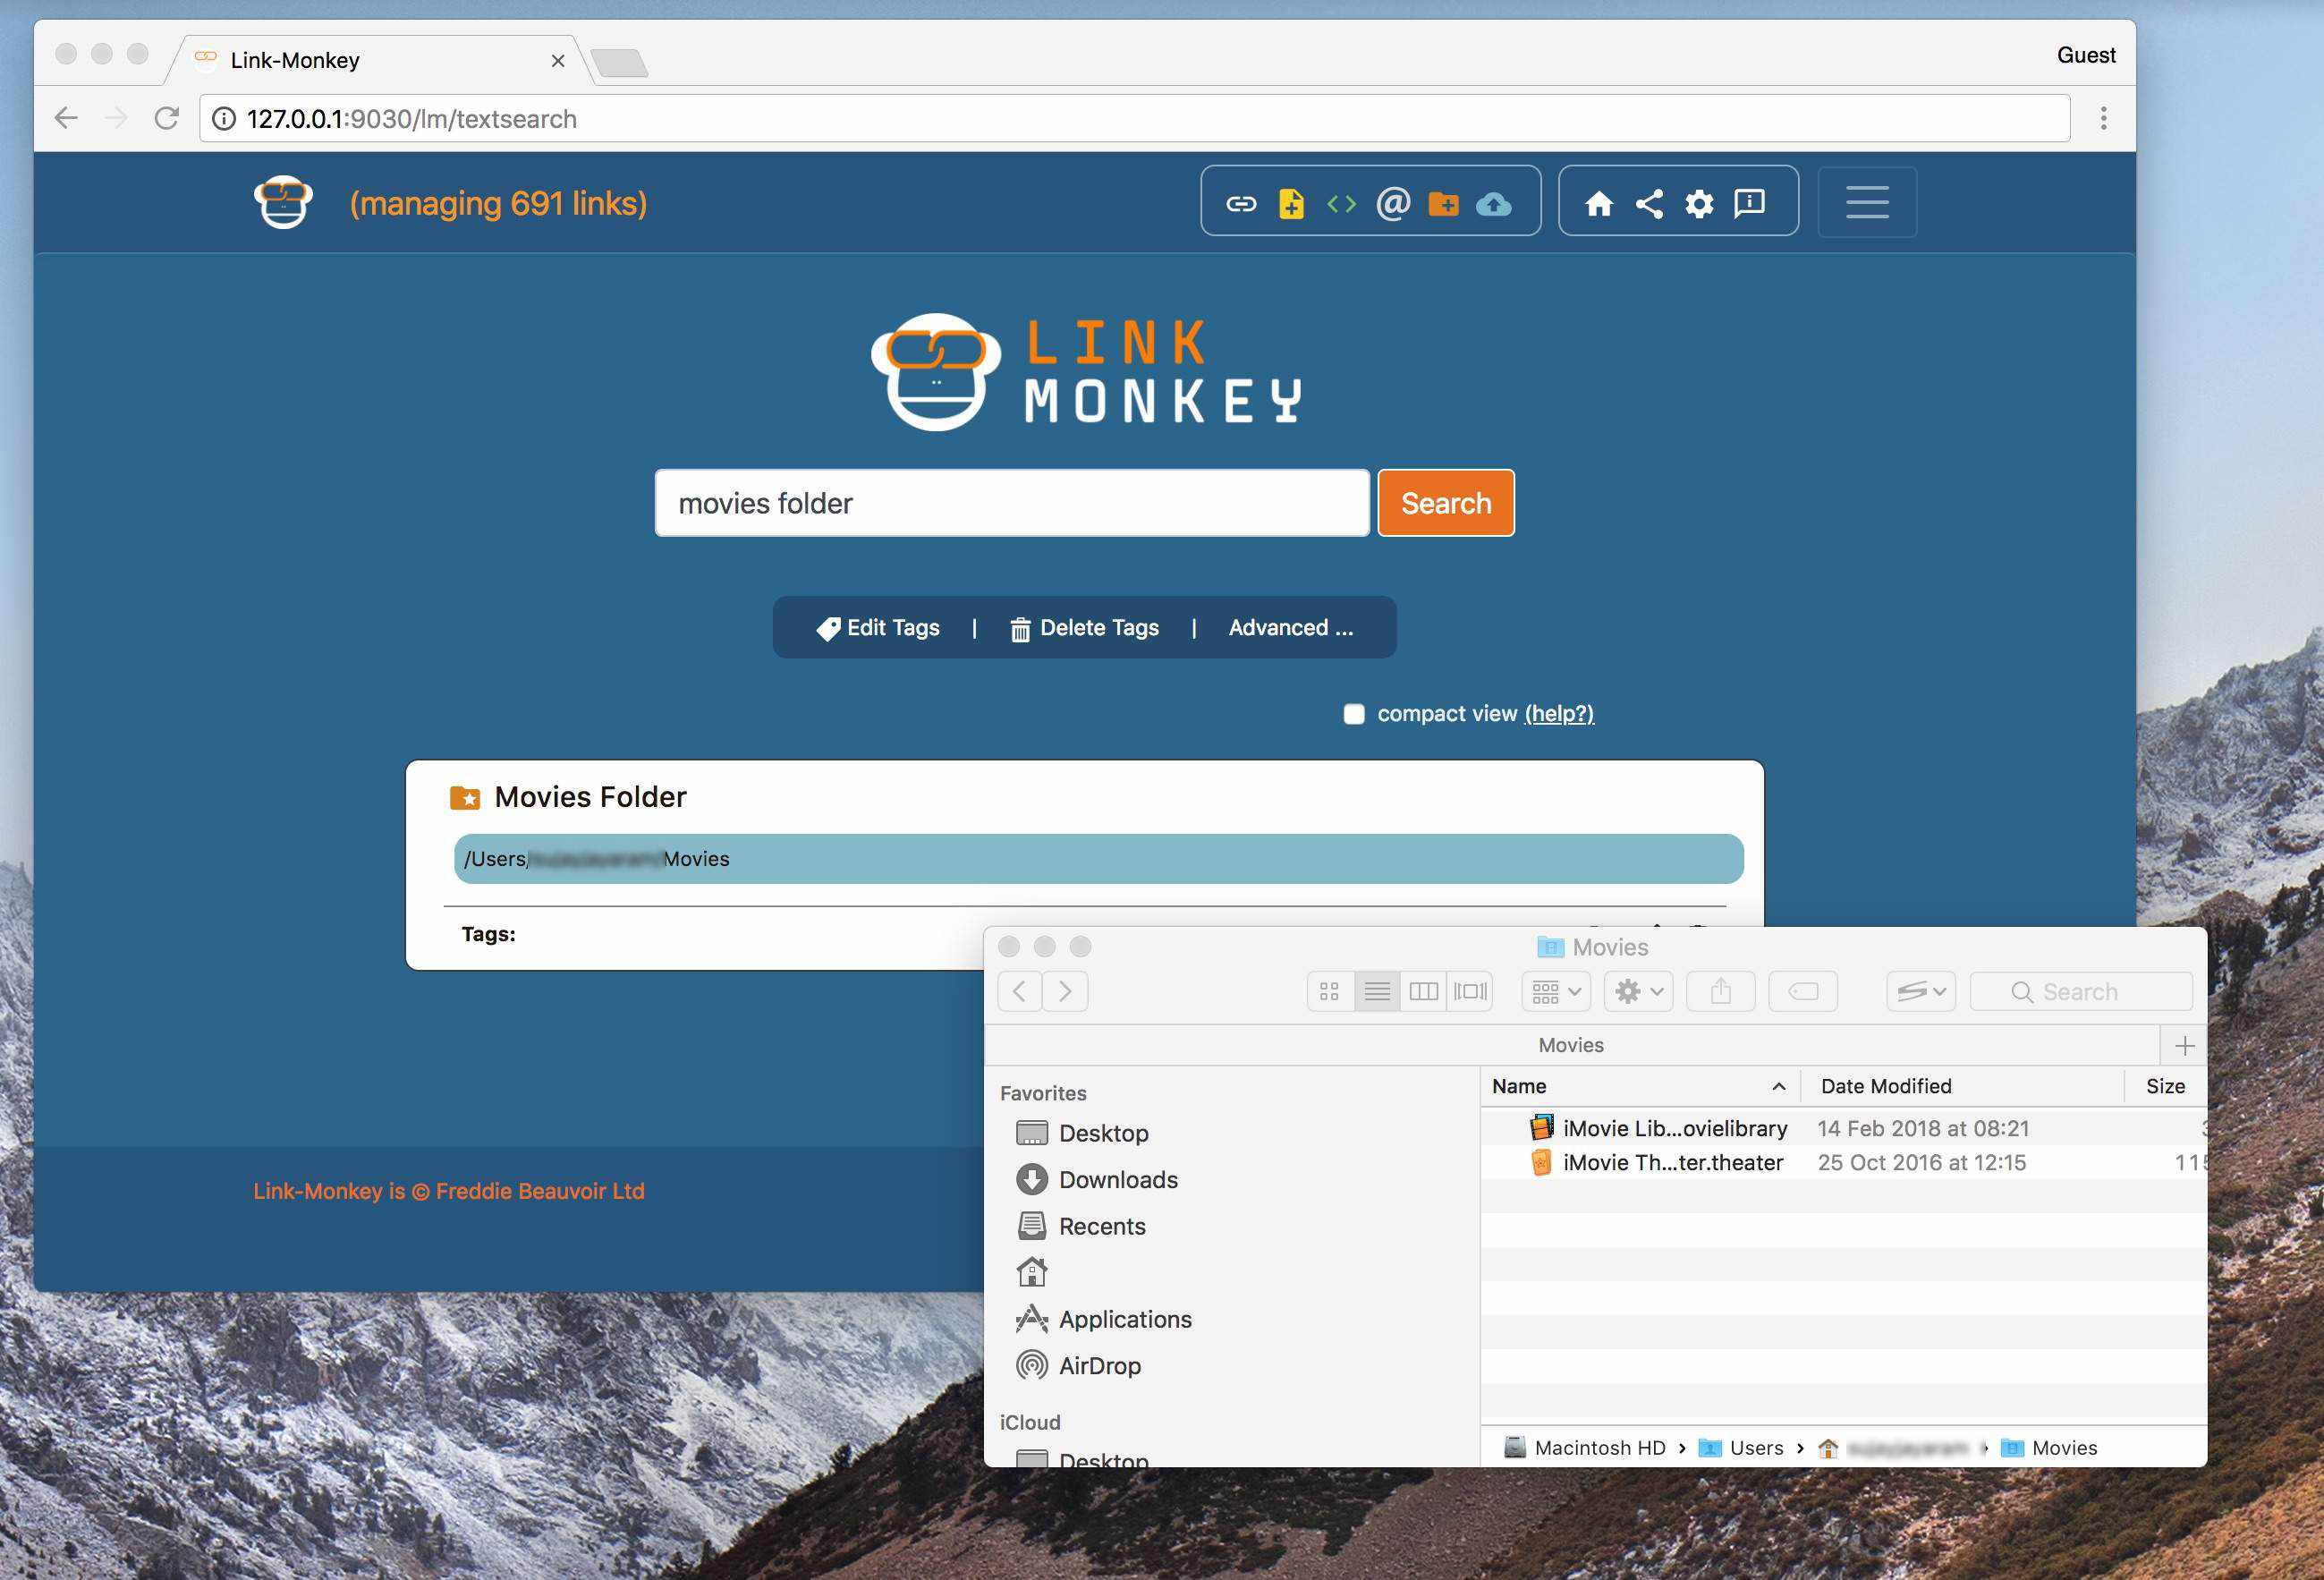Sort Finder list by Date Modified

coord(1961,1086)
